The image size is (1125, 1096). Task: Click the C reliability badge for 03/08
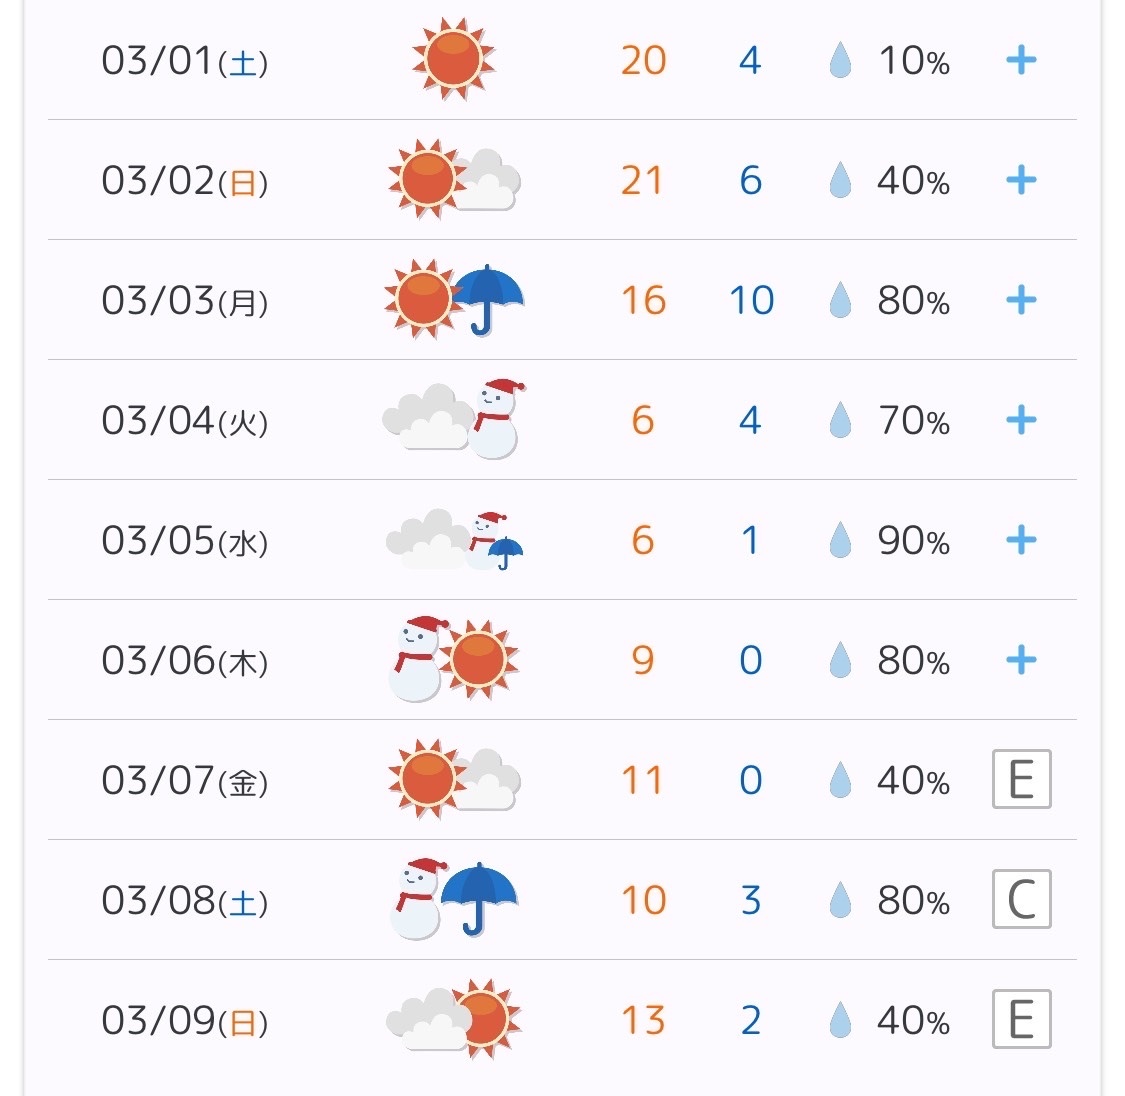(1022, 899)
